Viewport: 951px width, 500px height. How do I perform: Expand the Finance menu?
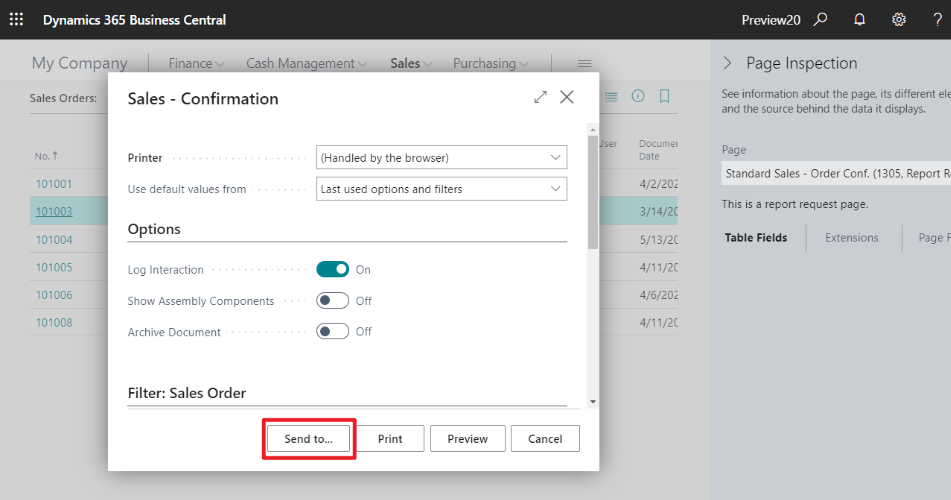point(196,63)
